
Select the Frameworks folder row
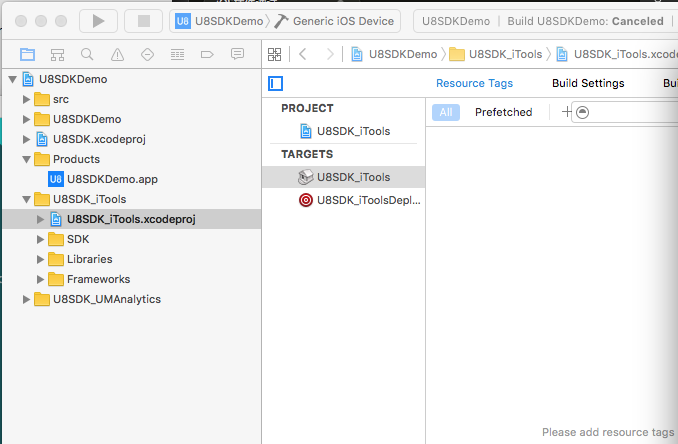[131, 279]
